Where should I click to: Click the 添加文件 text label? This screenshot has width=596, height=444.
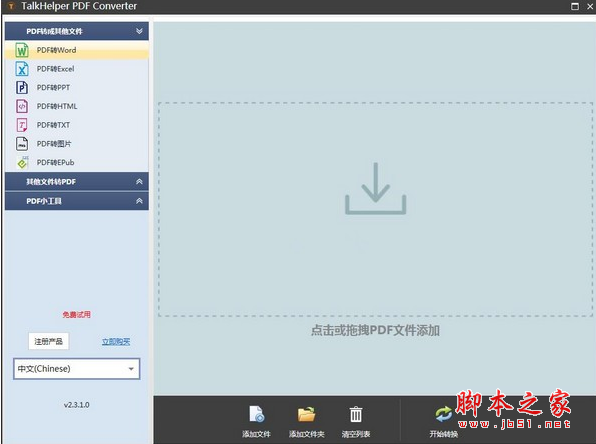256,434
